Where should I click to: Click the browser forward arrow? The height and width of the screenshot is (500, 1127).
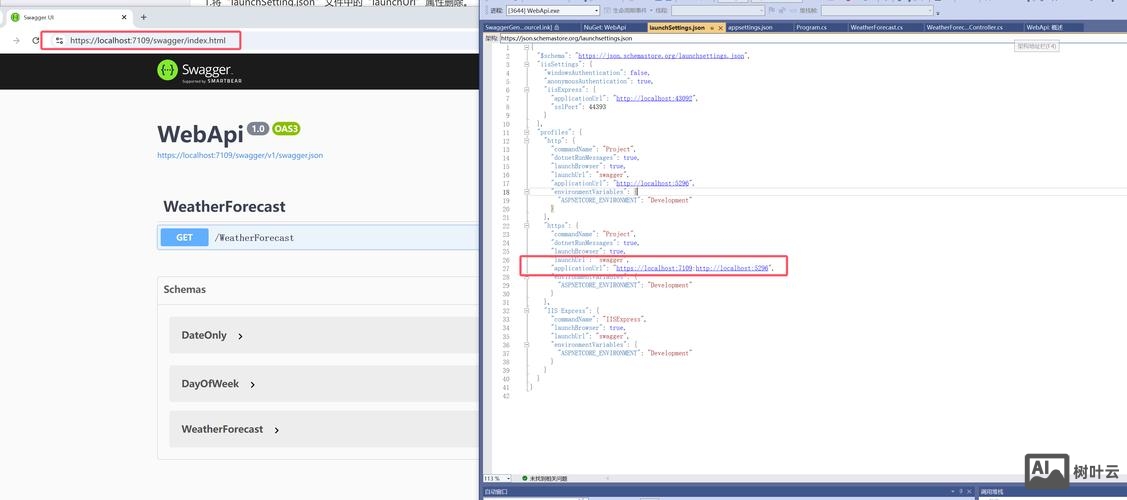16,41
